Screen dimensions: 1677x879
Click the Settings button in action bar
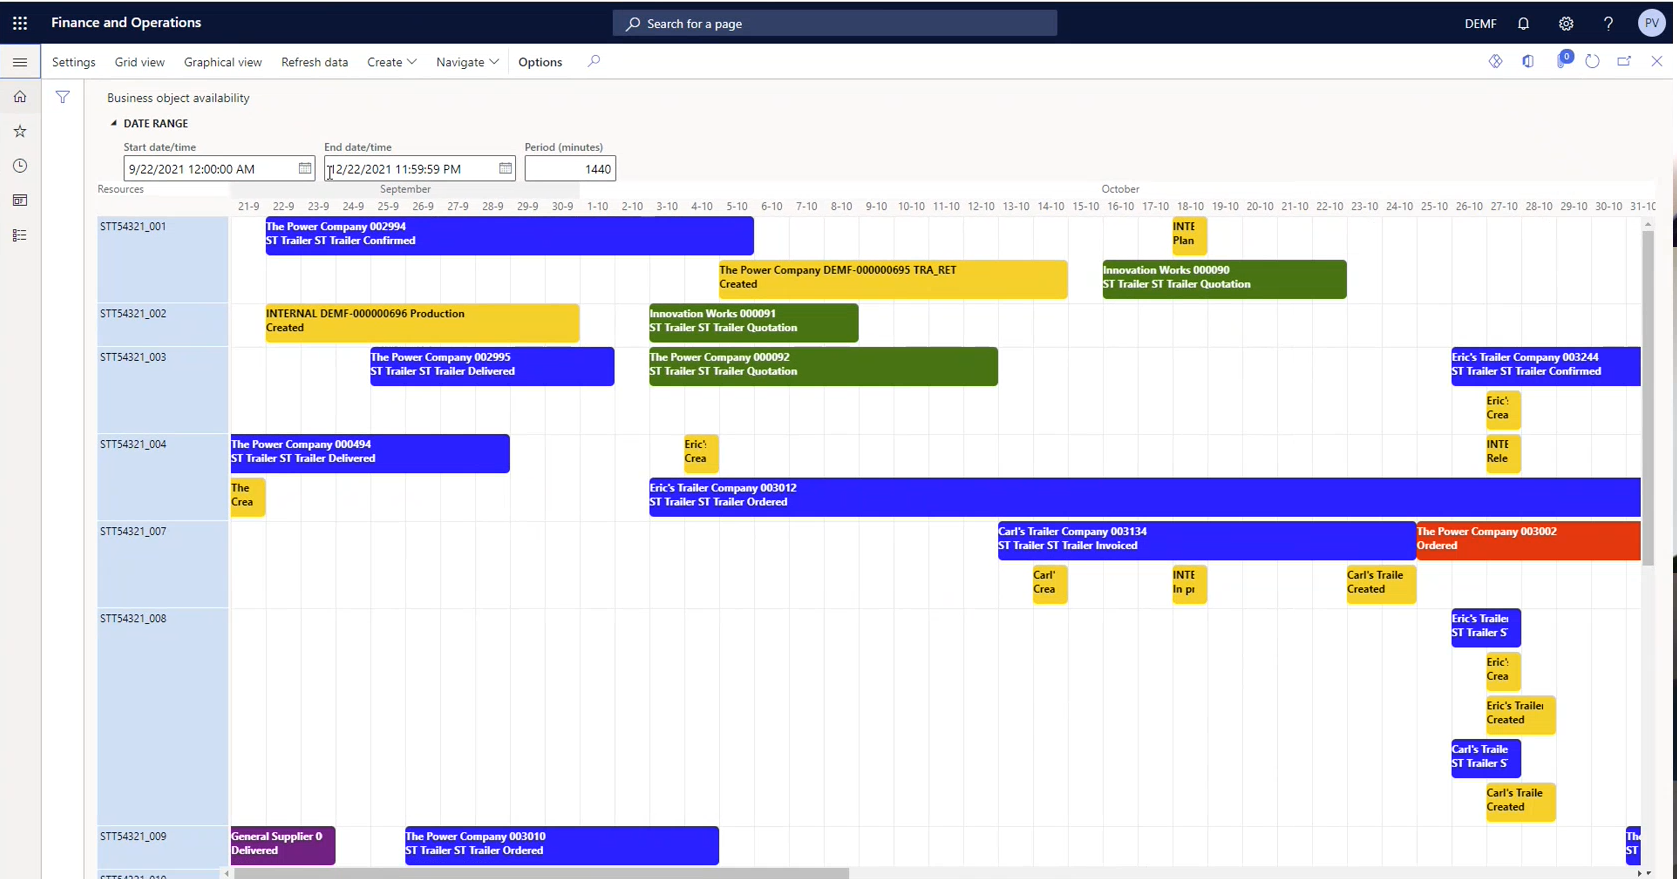point(74,62)
